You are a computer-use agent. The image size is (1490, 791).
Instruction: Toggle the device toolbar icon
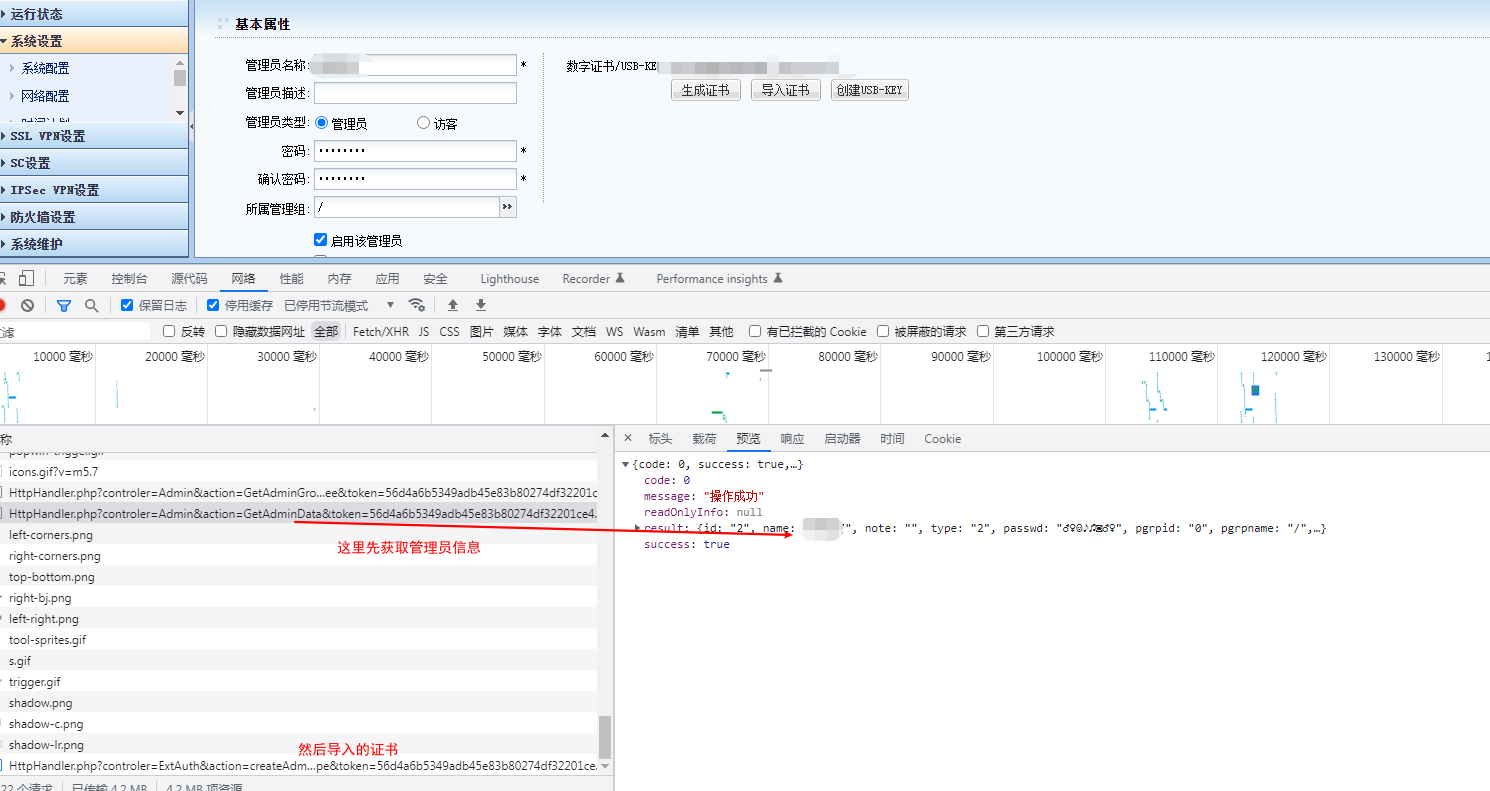pyautogui.click(x=24, y=279)
